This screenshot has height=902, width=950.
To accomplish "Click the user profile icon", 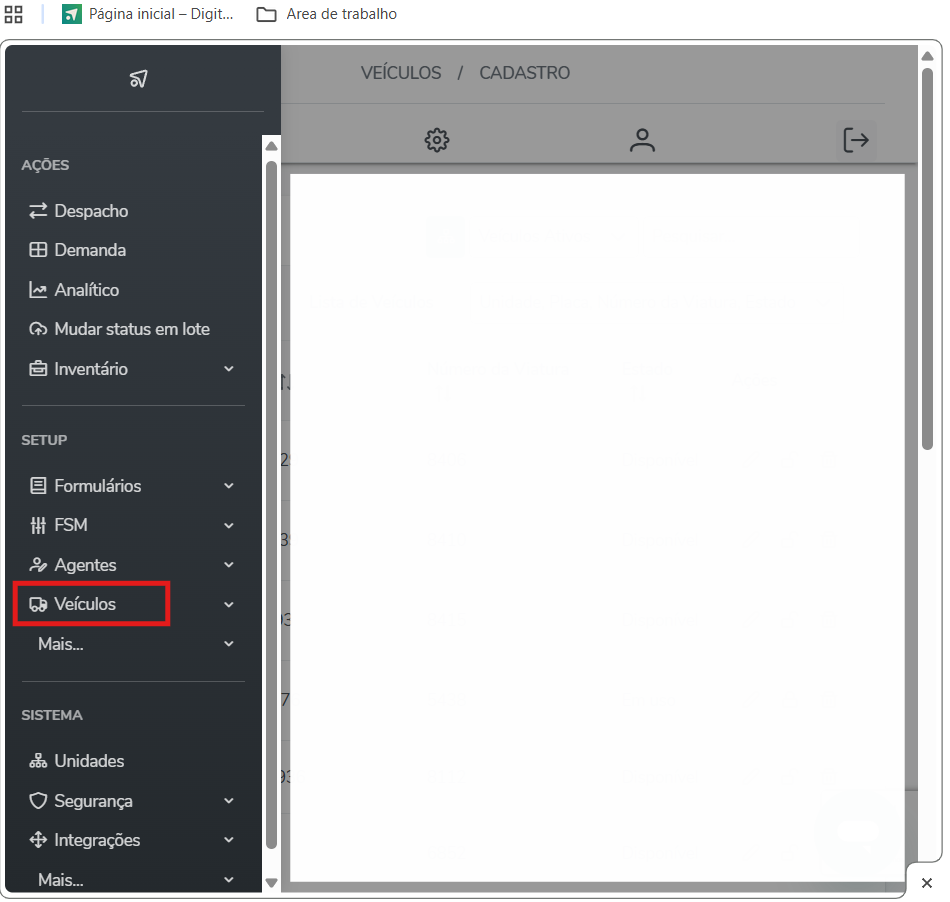I will tap(642, 140).
